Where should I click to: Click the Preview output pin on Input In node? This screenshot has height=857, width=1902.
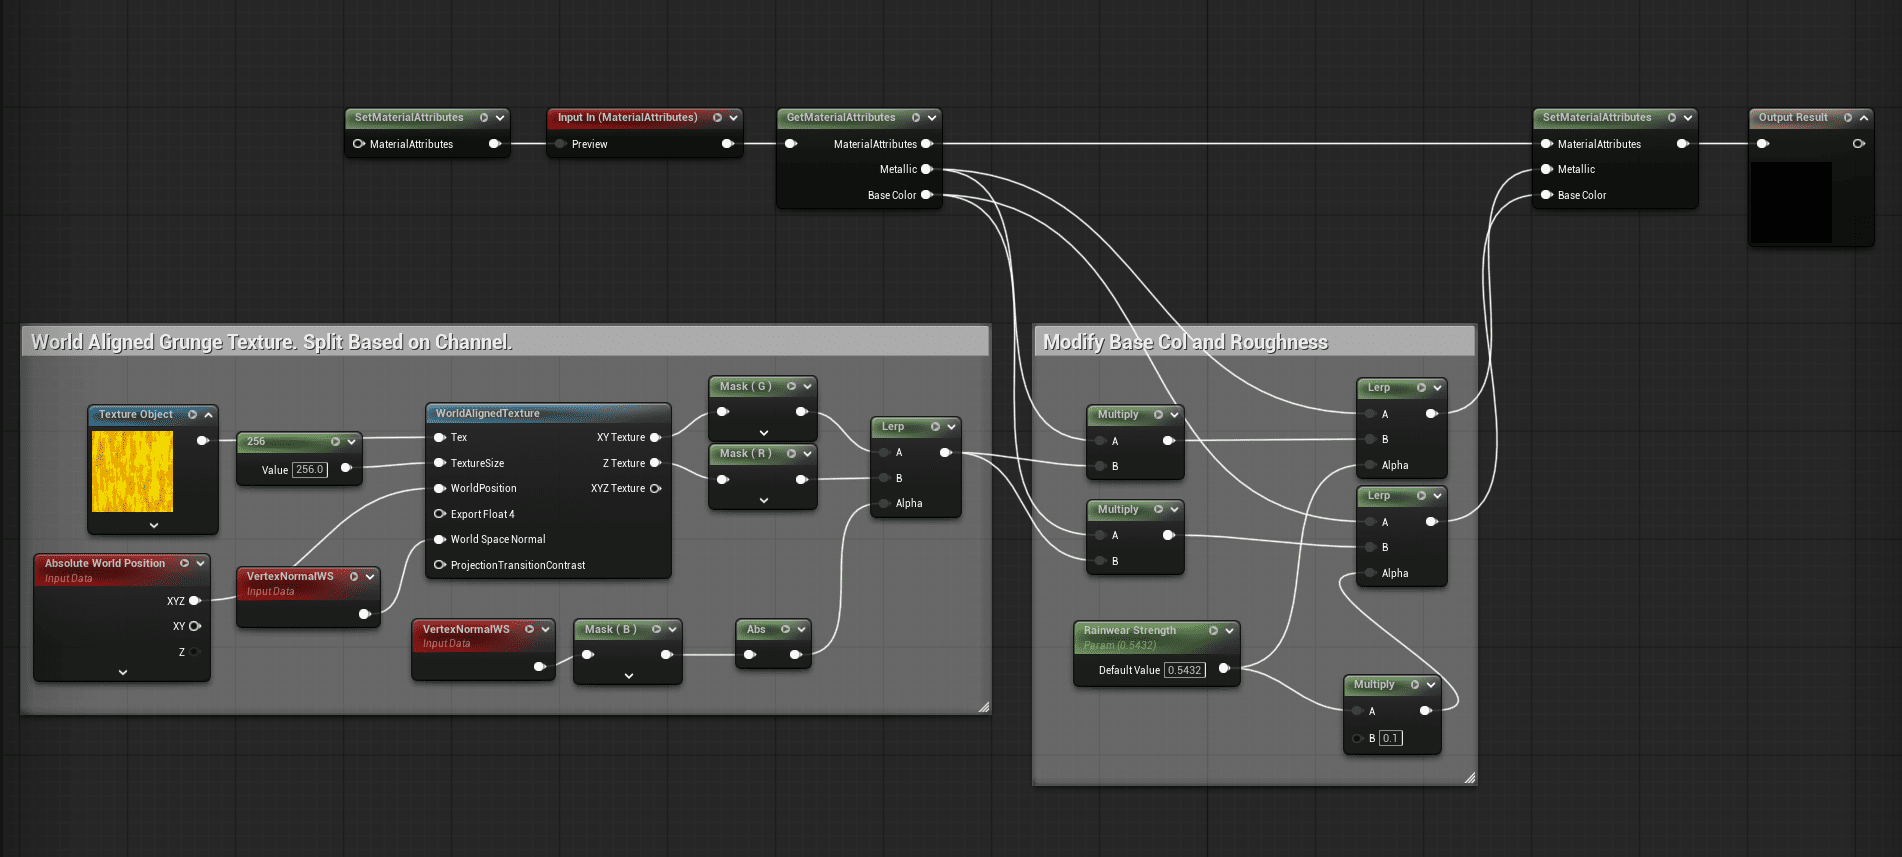tap(727, 144)
